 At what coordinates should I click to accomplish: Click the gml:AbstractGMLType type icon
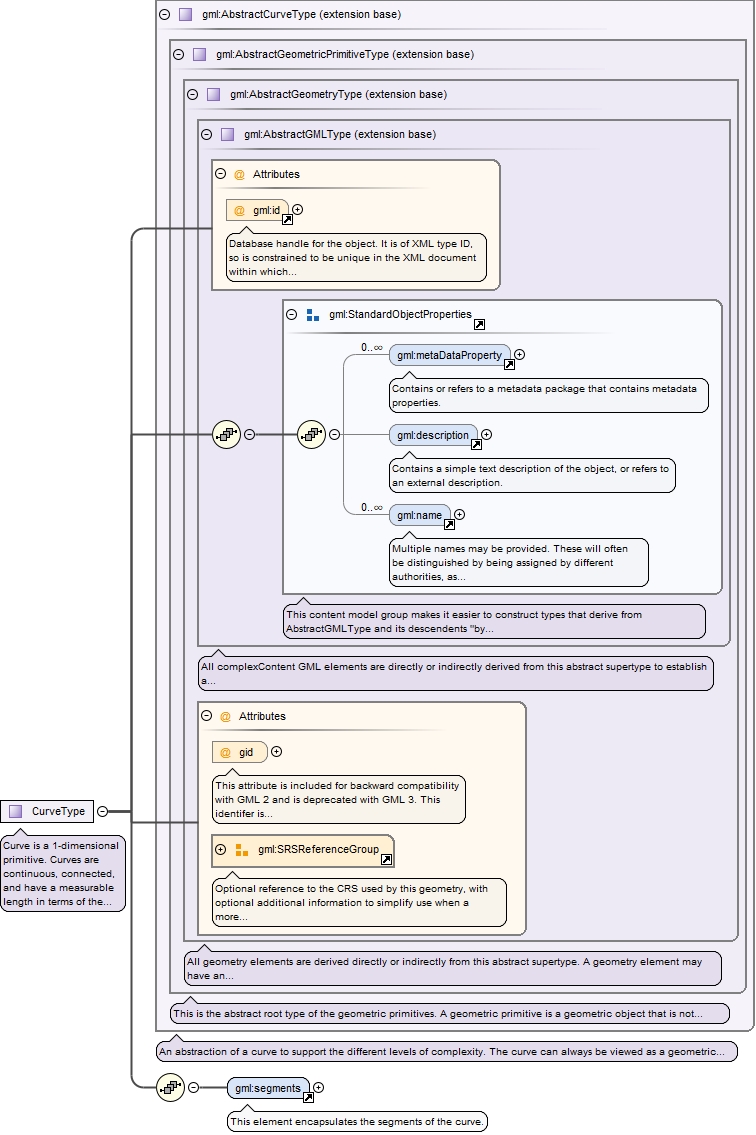click(227, 134)
